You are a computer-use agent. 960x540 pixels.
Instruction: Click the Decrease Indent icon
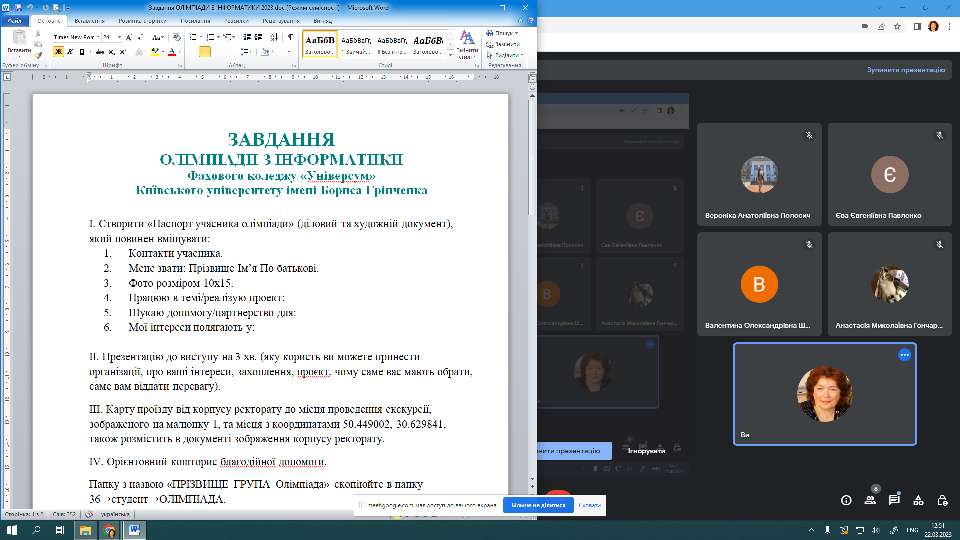pos(247,37)
